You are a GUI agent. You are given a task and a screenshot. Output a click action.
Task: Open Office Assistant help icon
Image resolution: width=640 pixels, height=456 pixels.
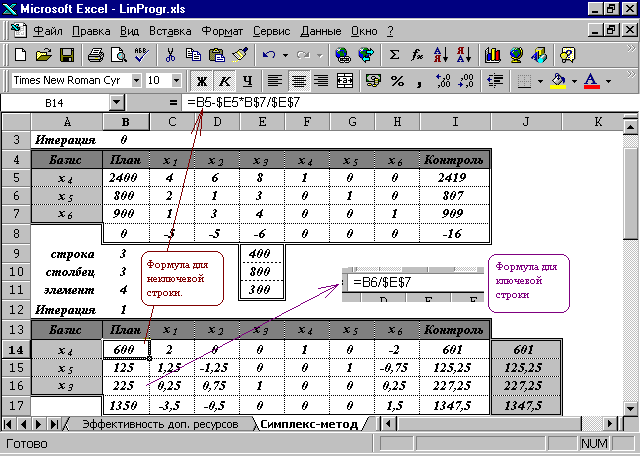568,55
